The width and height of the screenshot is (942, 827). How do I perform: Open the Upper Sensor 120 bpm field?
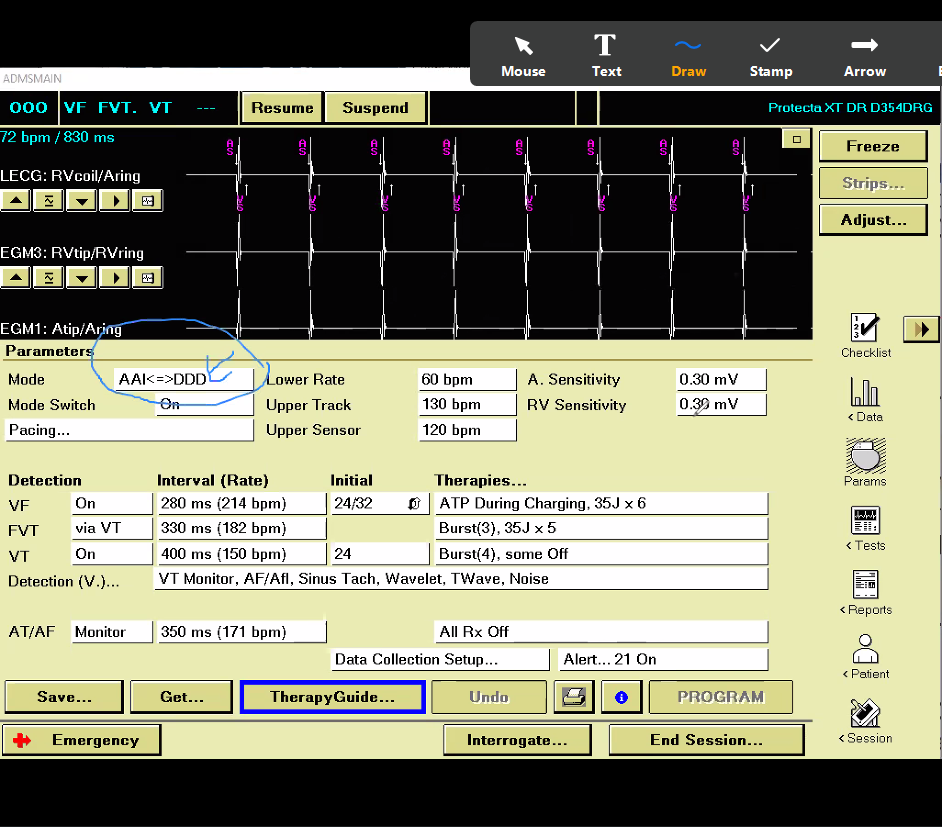click(467, 430)
